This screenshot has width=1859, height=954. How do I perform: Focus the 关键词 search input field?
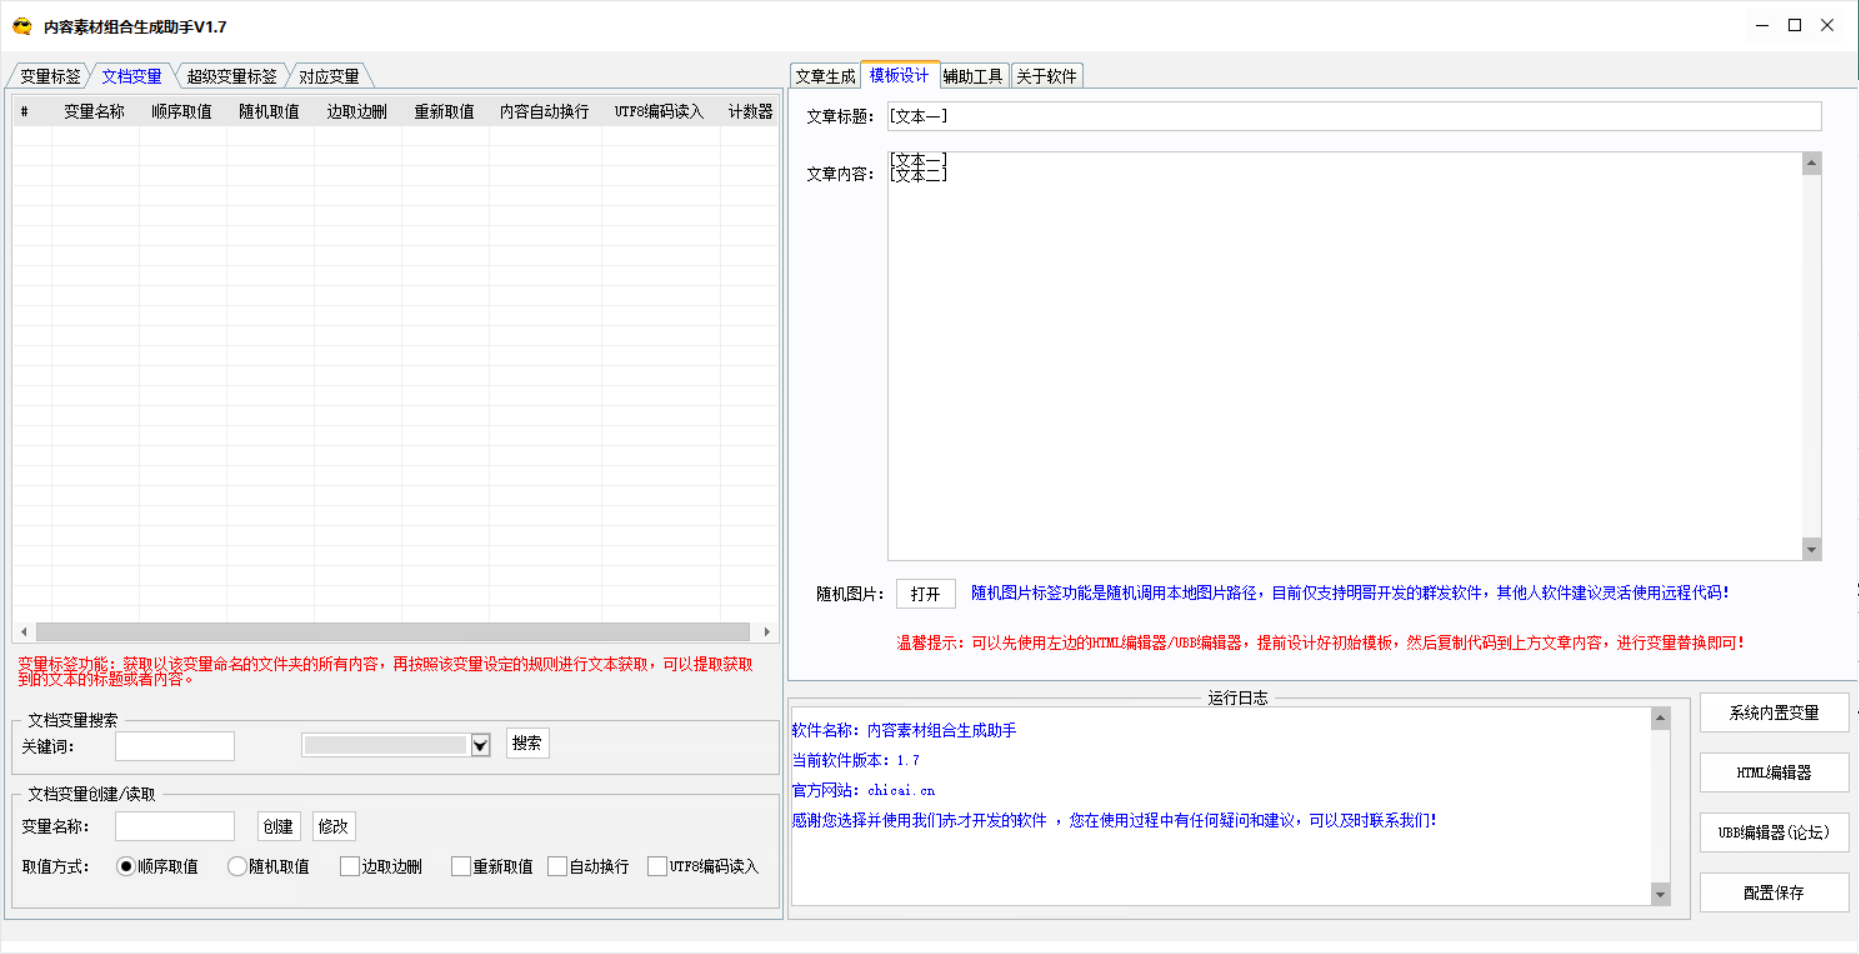tap(175, 746)
